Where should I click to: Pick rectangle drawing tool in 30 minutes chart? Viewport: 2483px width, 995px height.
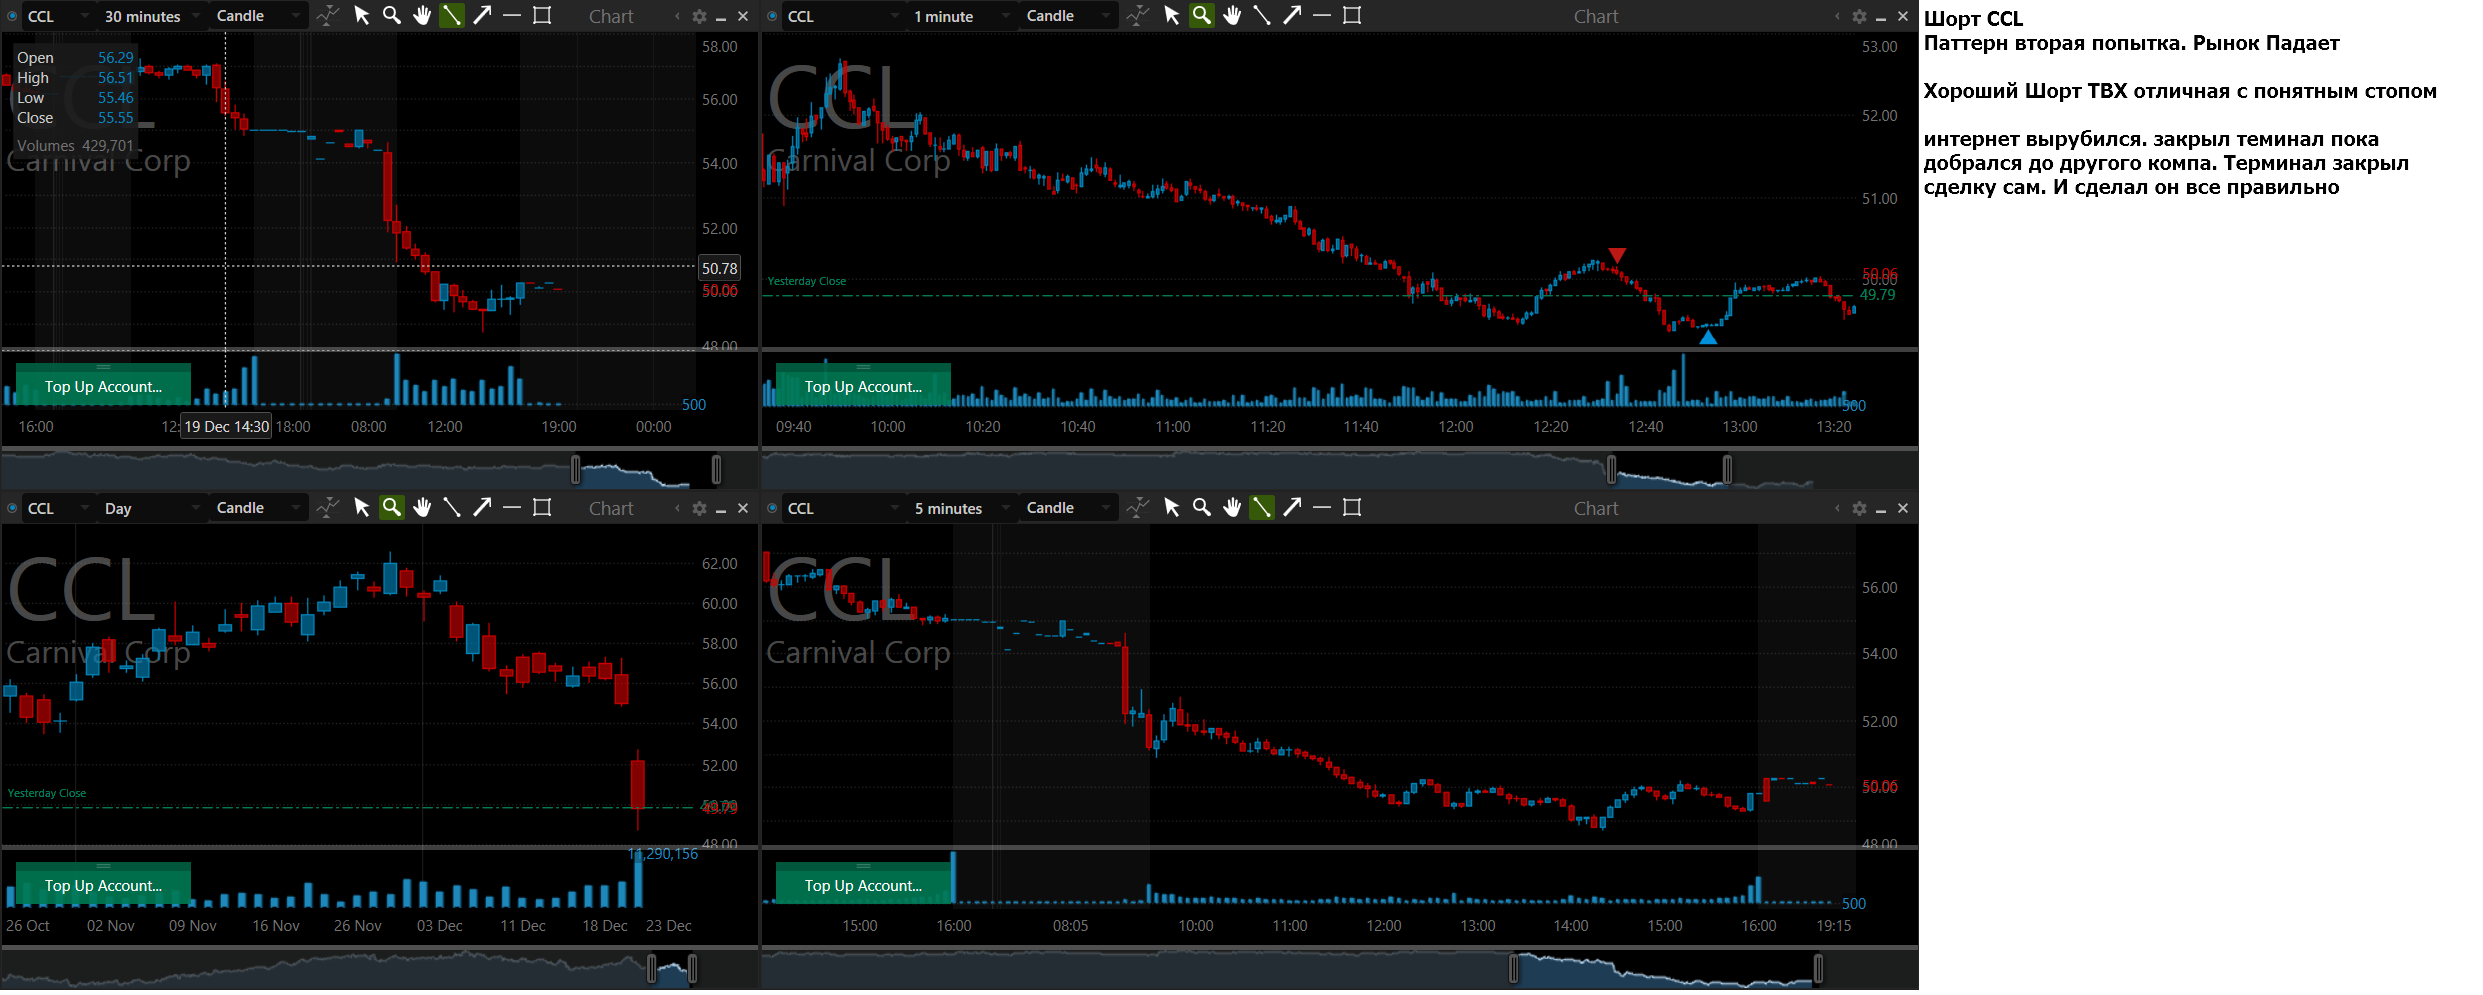point(542,16)
